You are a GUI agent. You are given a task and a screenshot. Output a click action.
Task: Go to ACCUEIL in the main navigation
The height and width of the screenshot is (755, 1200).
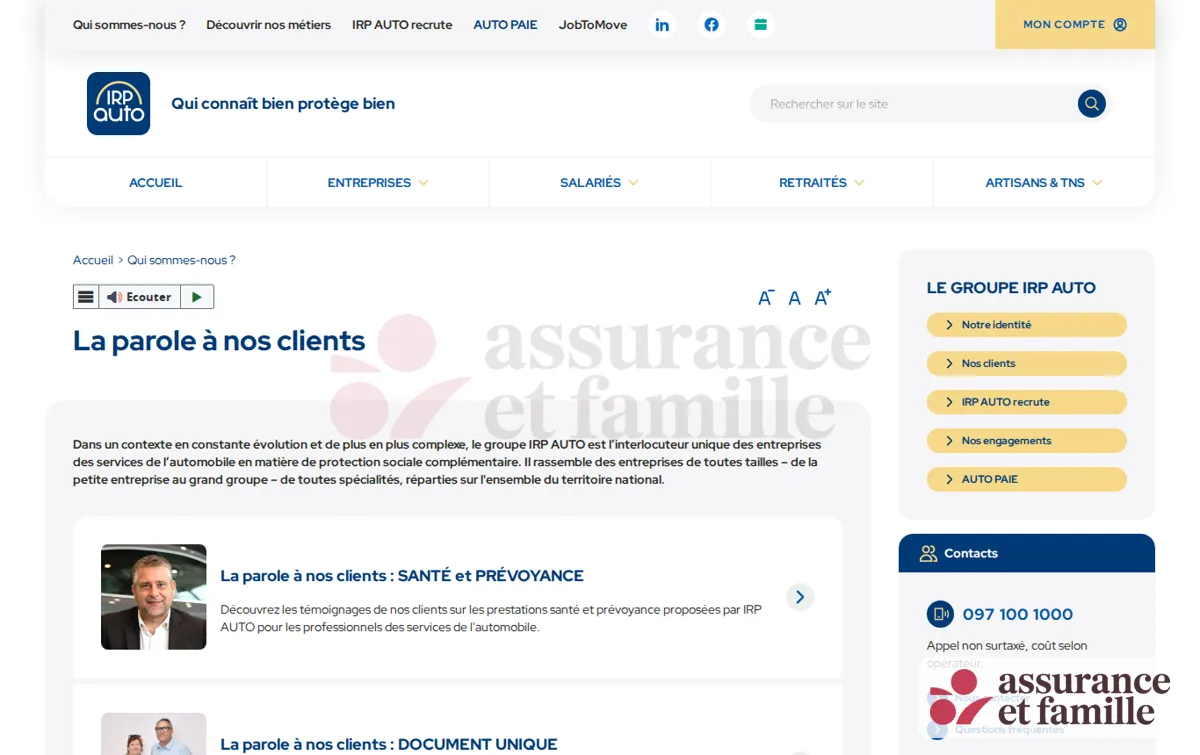tap(155, 183)
